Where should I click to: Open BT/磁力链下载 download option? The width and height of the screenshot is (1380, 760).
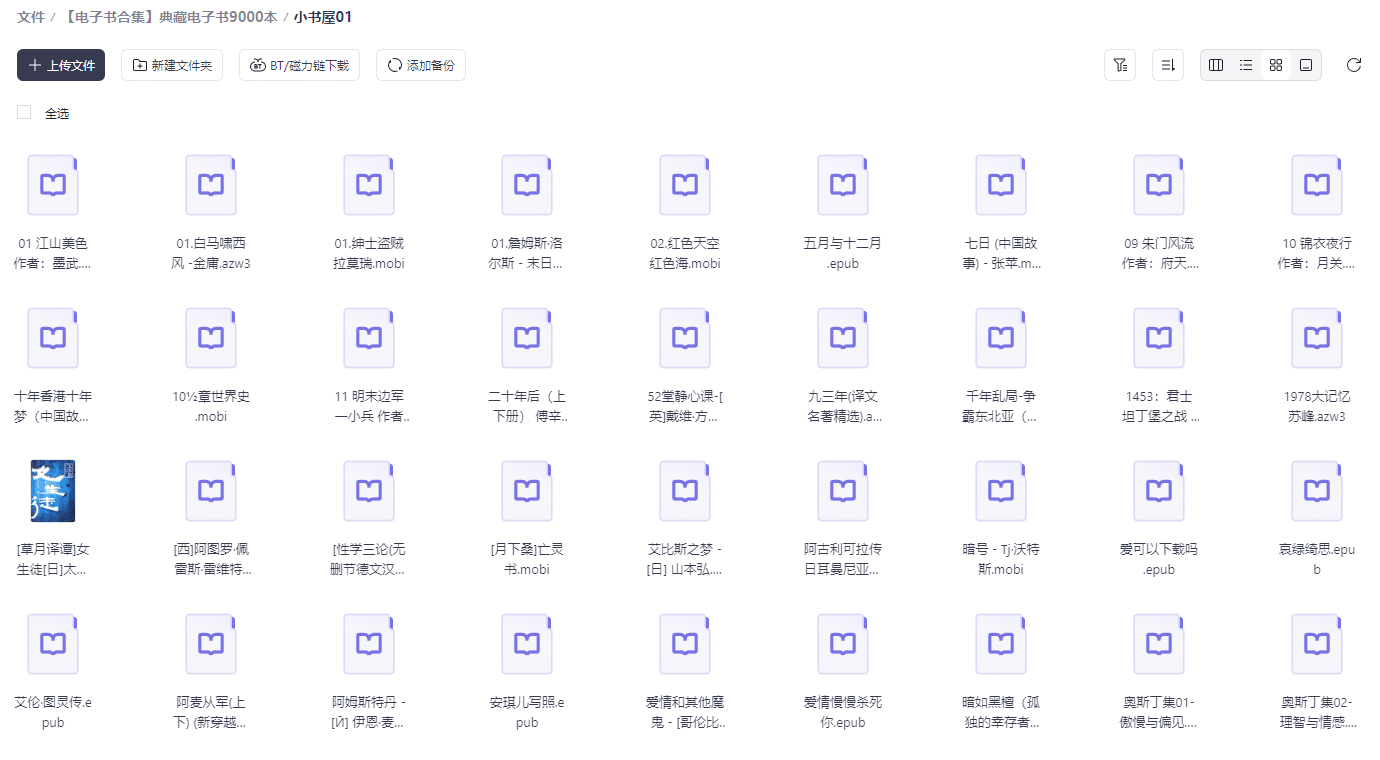click(299, 65)
